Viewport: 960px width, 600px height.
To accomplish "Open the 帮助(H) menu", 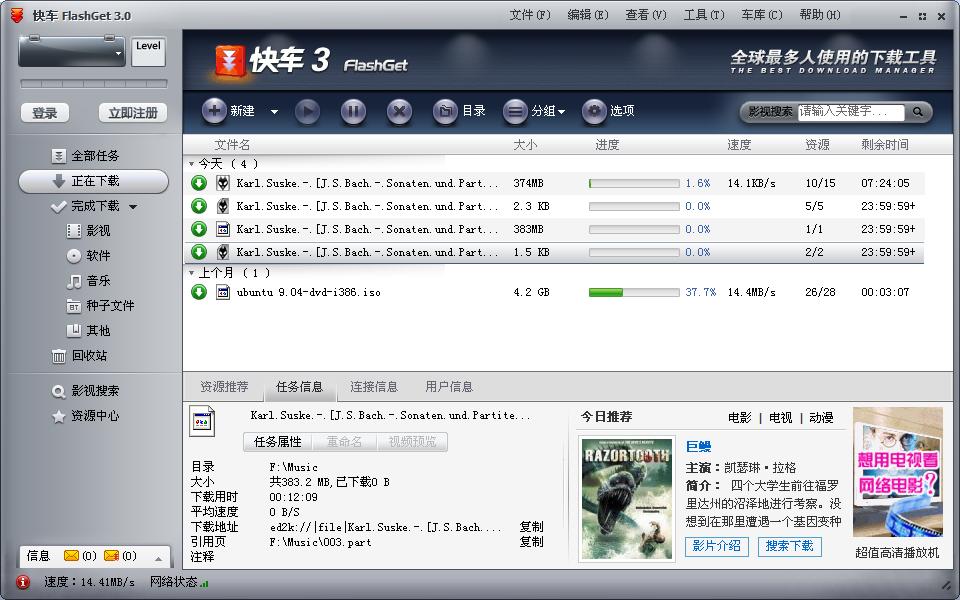I will tap(820, 15).
